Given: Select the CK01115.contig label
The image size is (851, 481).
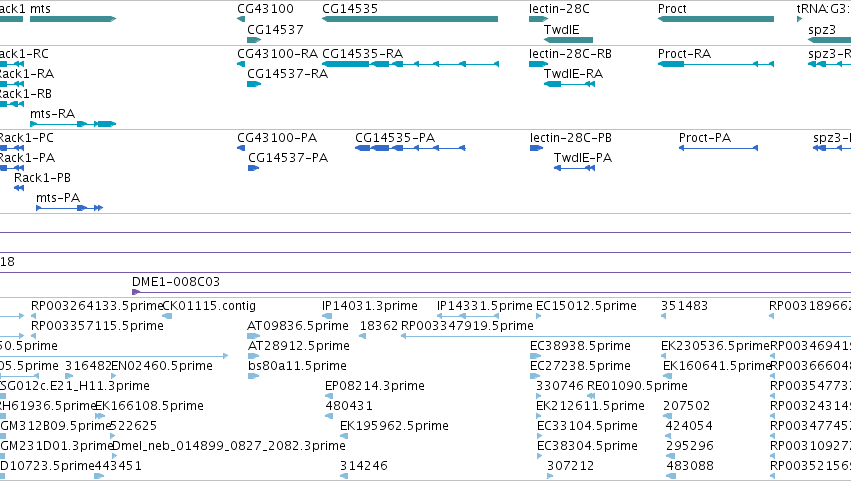Looking at the screenshot, I should [209, 306].
